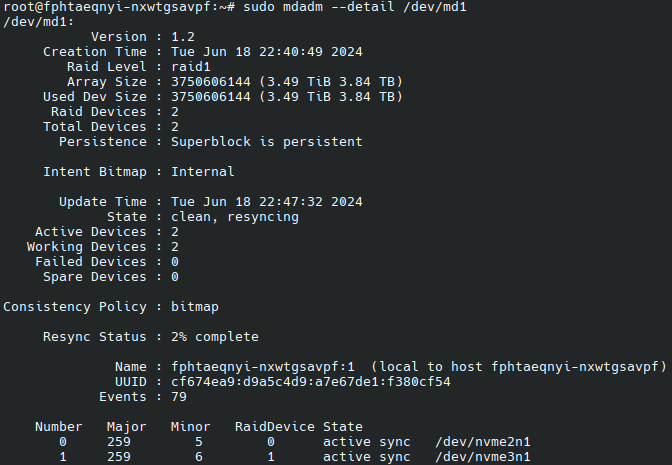672x465 pixels.
Task: Click the Consistency Policy bitmap value
Action: click(195, 307)
